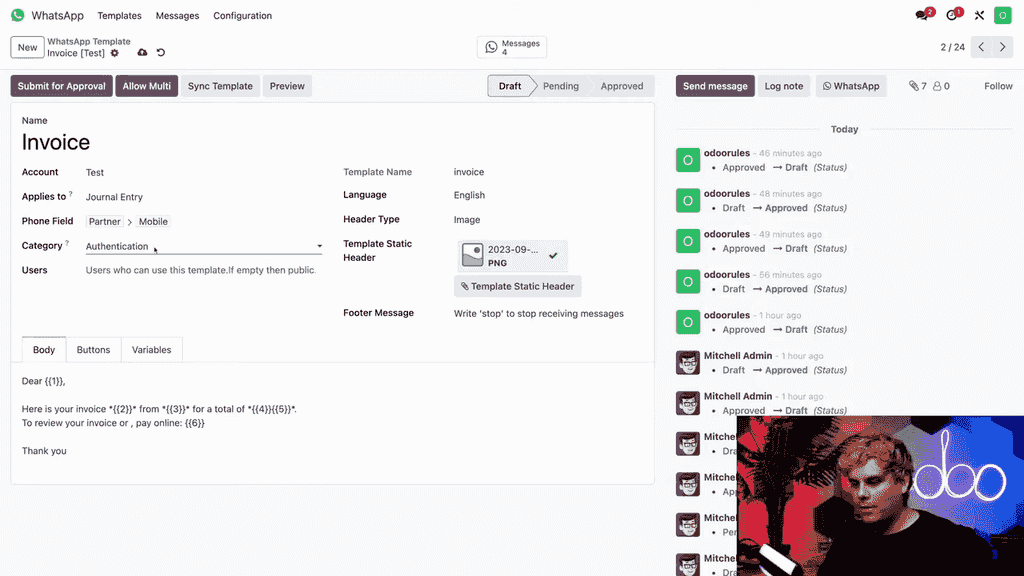The width and height of the screenshot is (1024, 576).
Task: Expand the Category dropdown arrow
Action: [319, 246]
